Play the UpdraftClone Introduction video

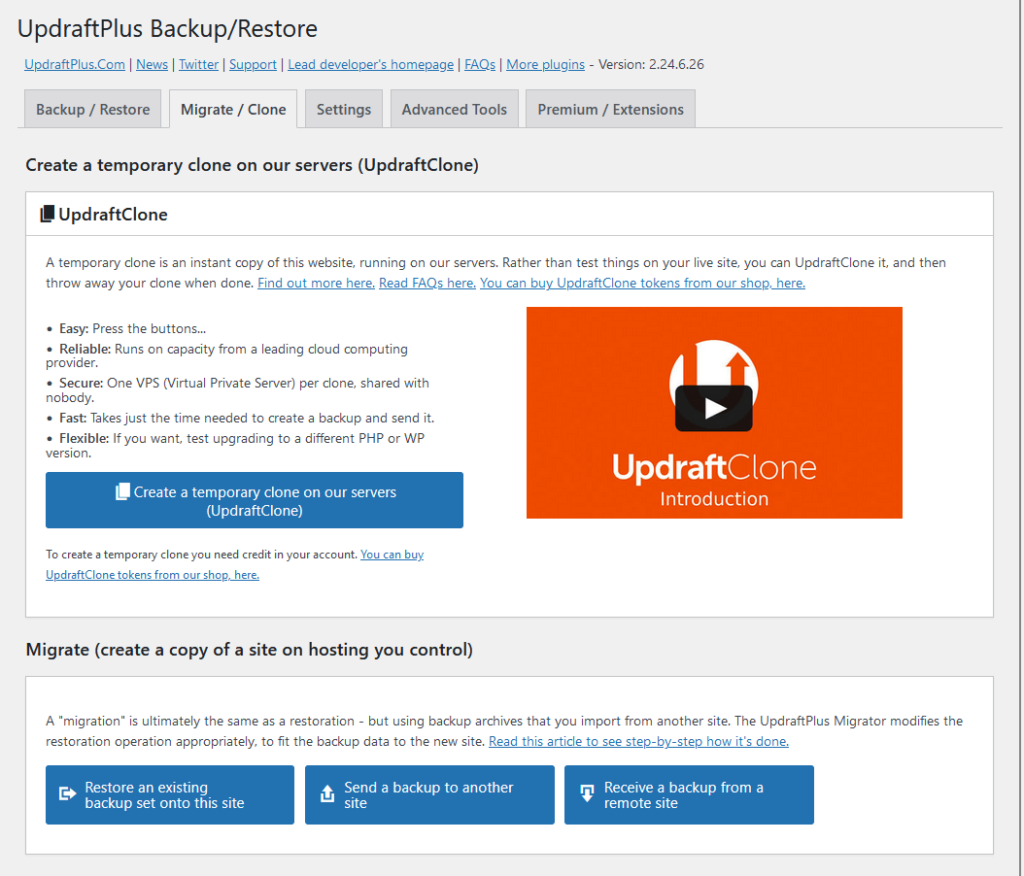click(x=713, y=408)
